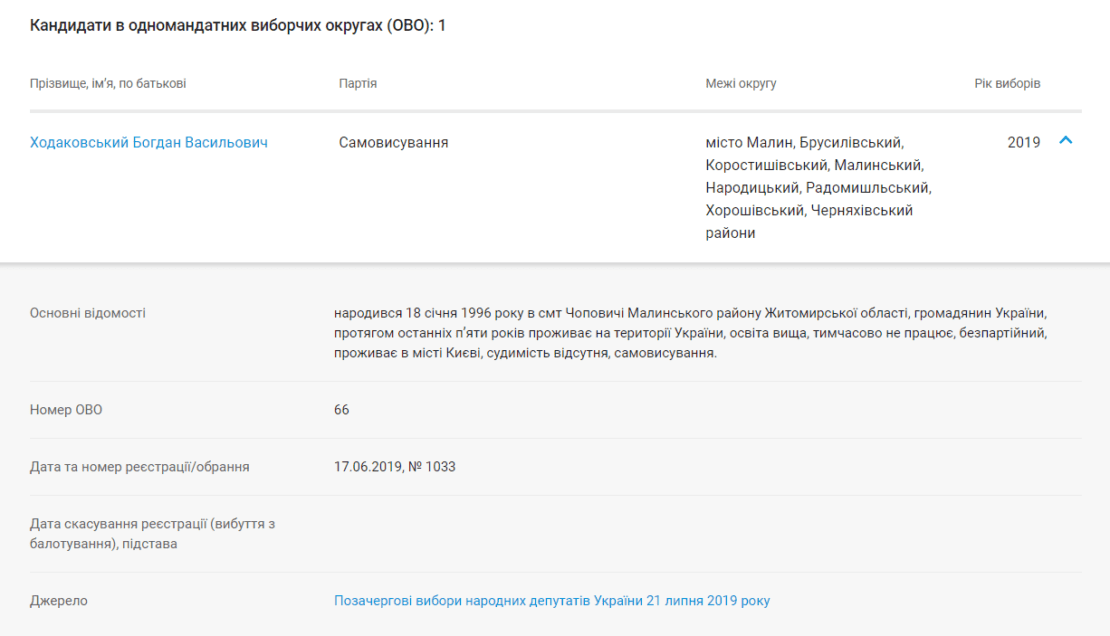Click the Рік виборів column header

(x=1007, y=84)
